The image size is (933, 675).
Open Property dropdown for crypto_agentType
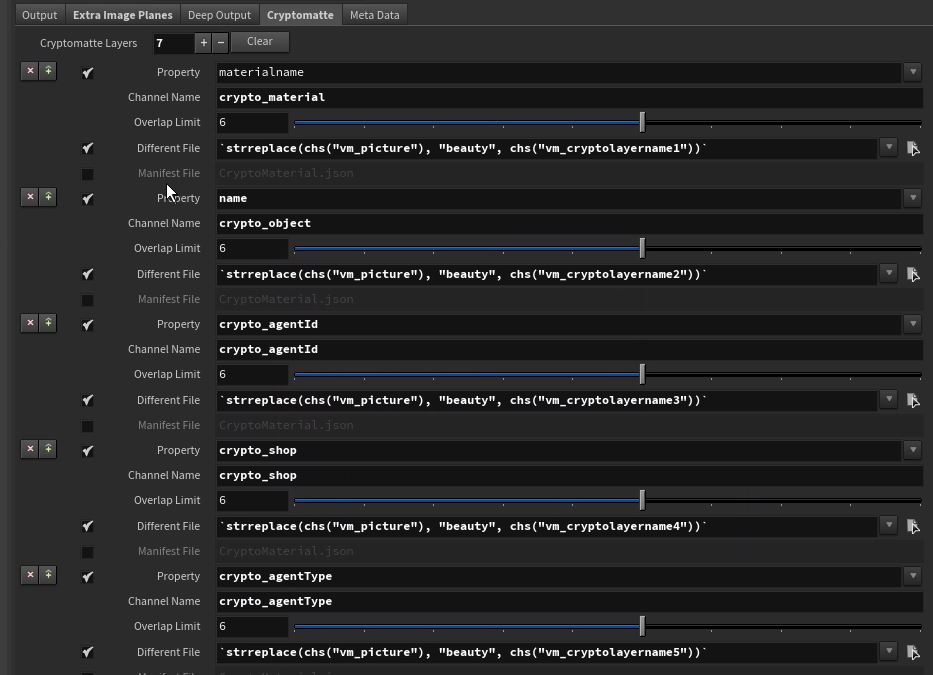[x=913, y=576]
